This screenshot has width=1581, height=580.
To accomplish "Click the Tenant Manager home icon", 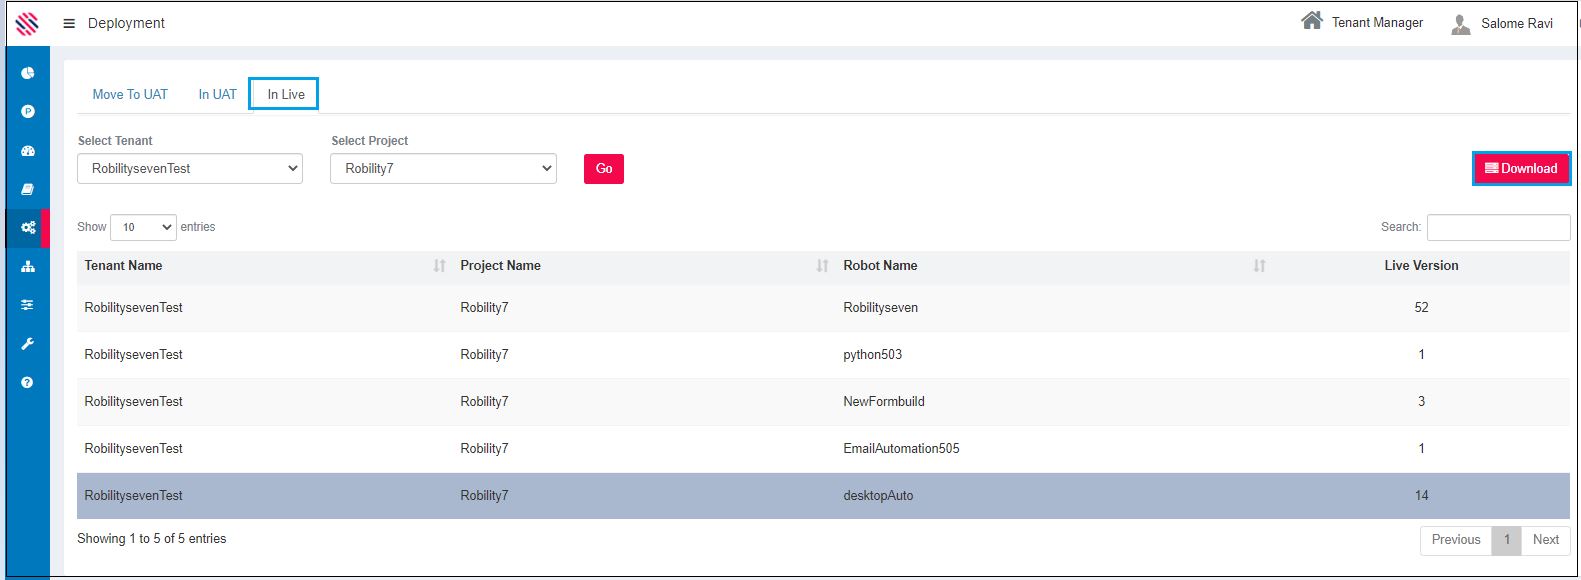I will pos(1311,21).
